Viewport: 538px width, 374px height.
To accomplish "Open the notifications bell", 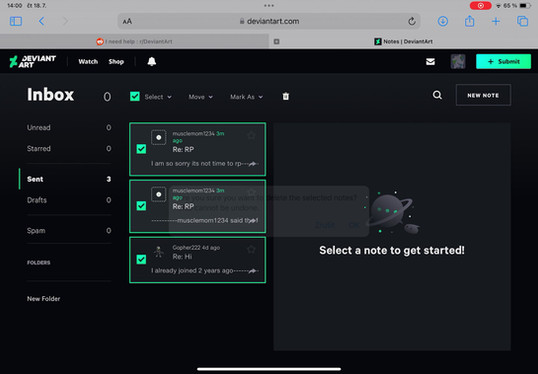I will (x=152, y=61).
